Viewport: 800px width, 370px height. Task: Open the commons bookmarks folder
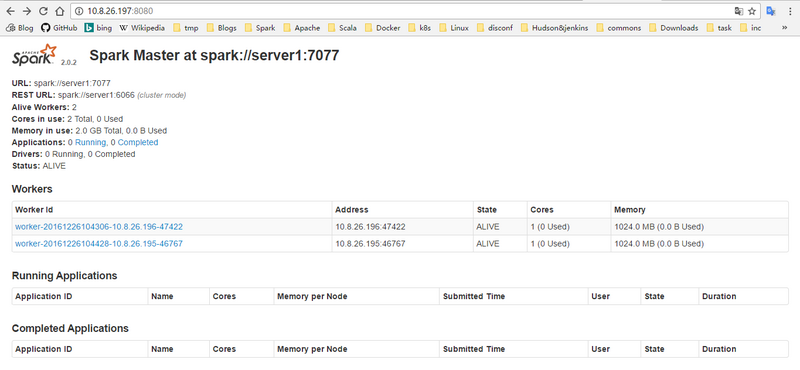[x=618, y=28]
